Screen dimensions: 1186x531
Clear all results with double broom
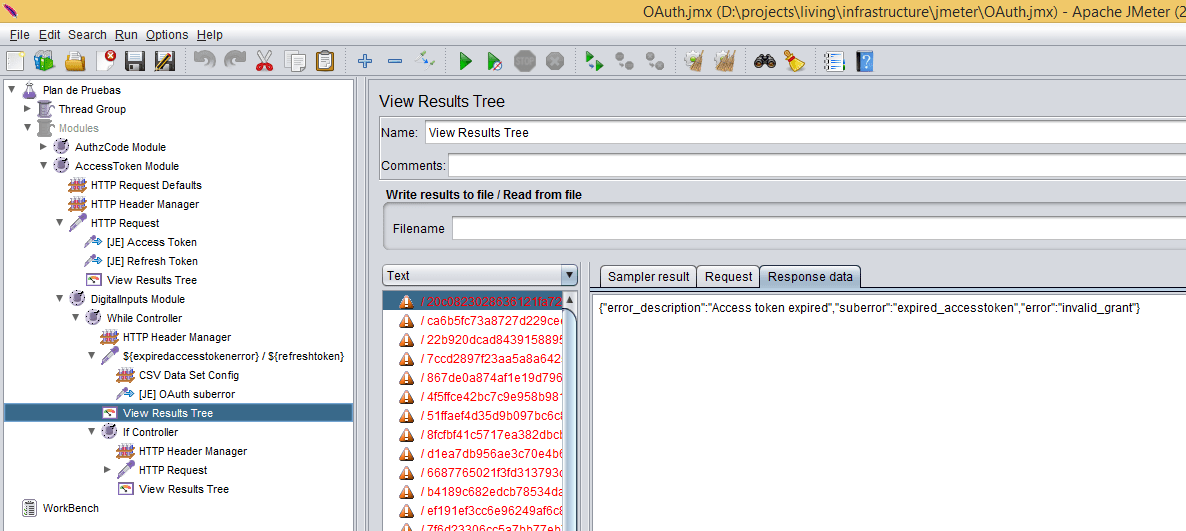[725, 61]
